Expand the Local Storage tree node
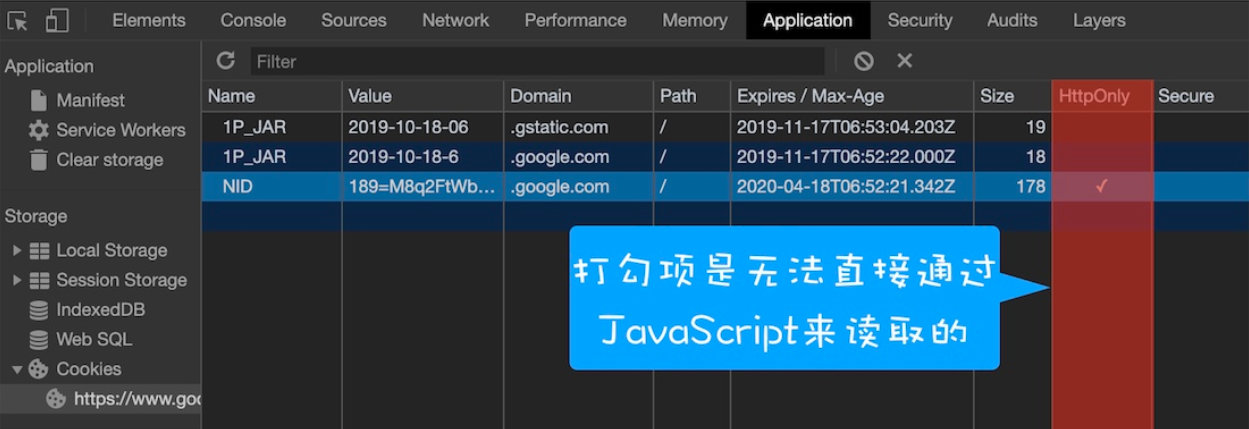1249x429 pixels. [17, 251]
